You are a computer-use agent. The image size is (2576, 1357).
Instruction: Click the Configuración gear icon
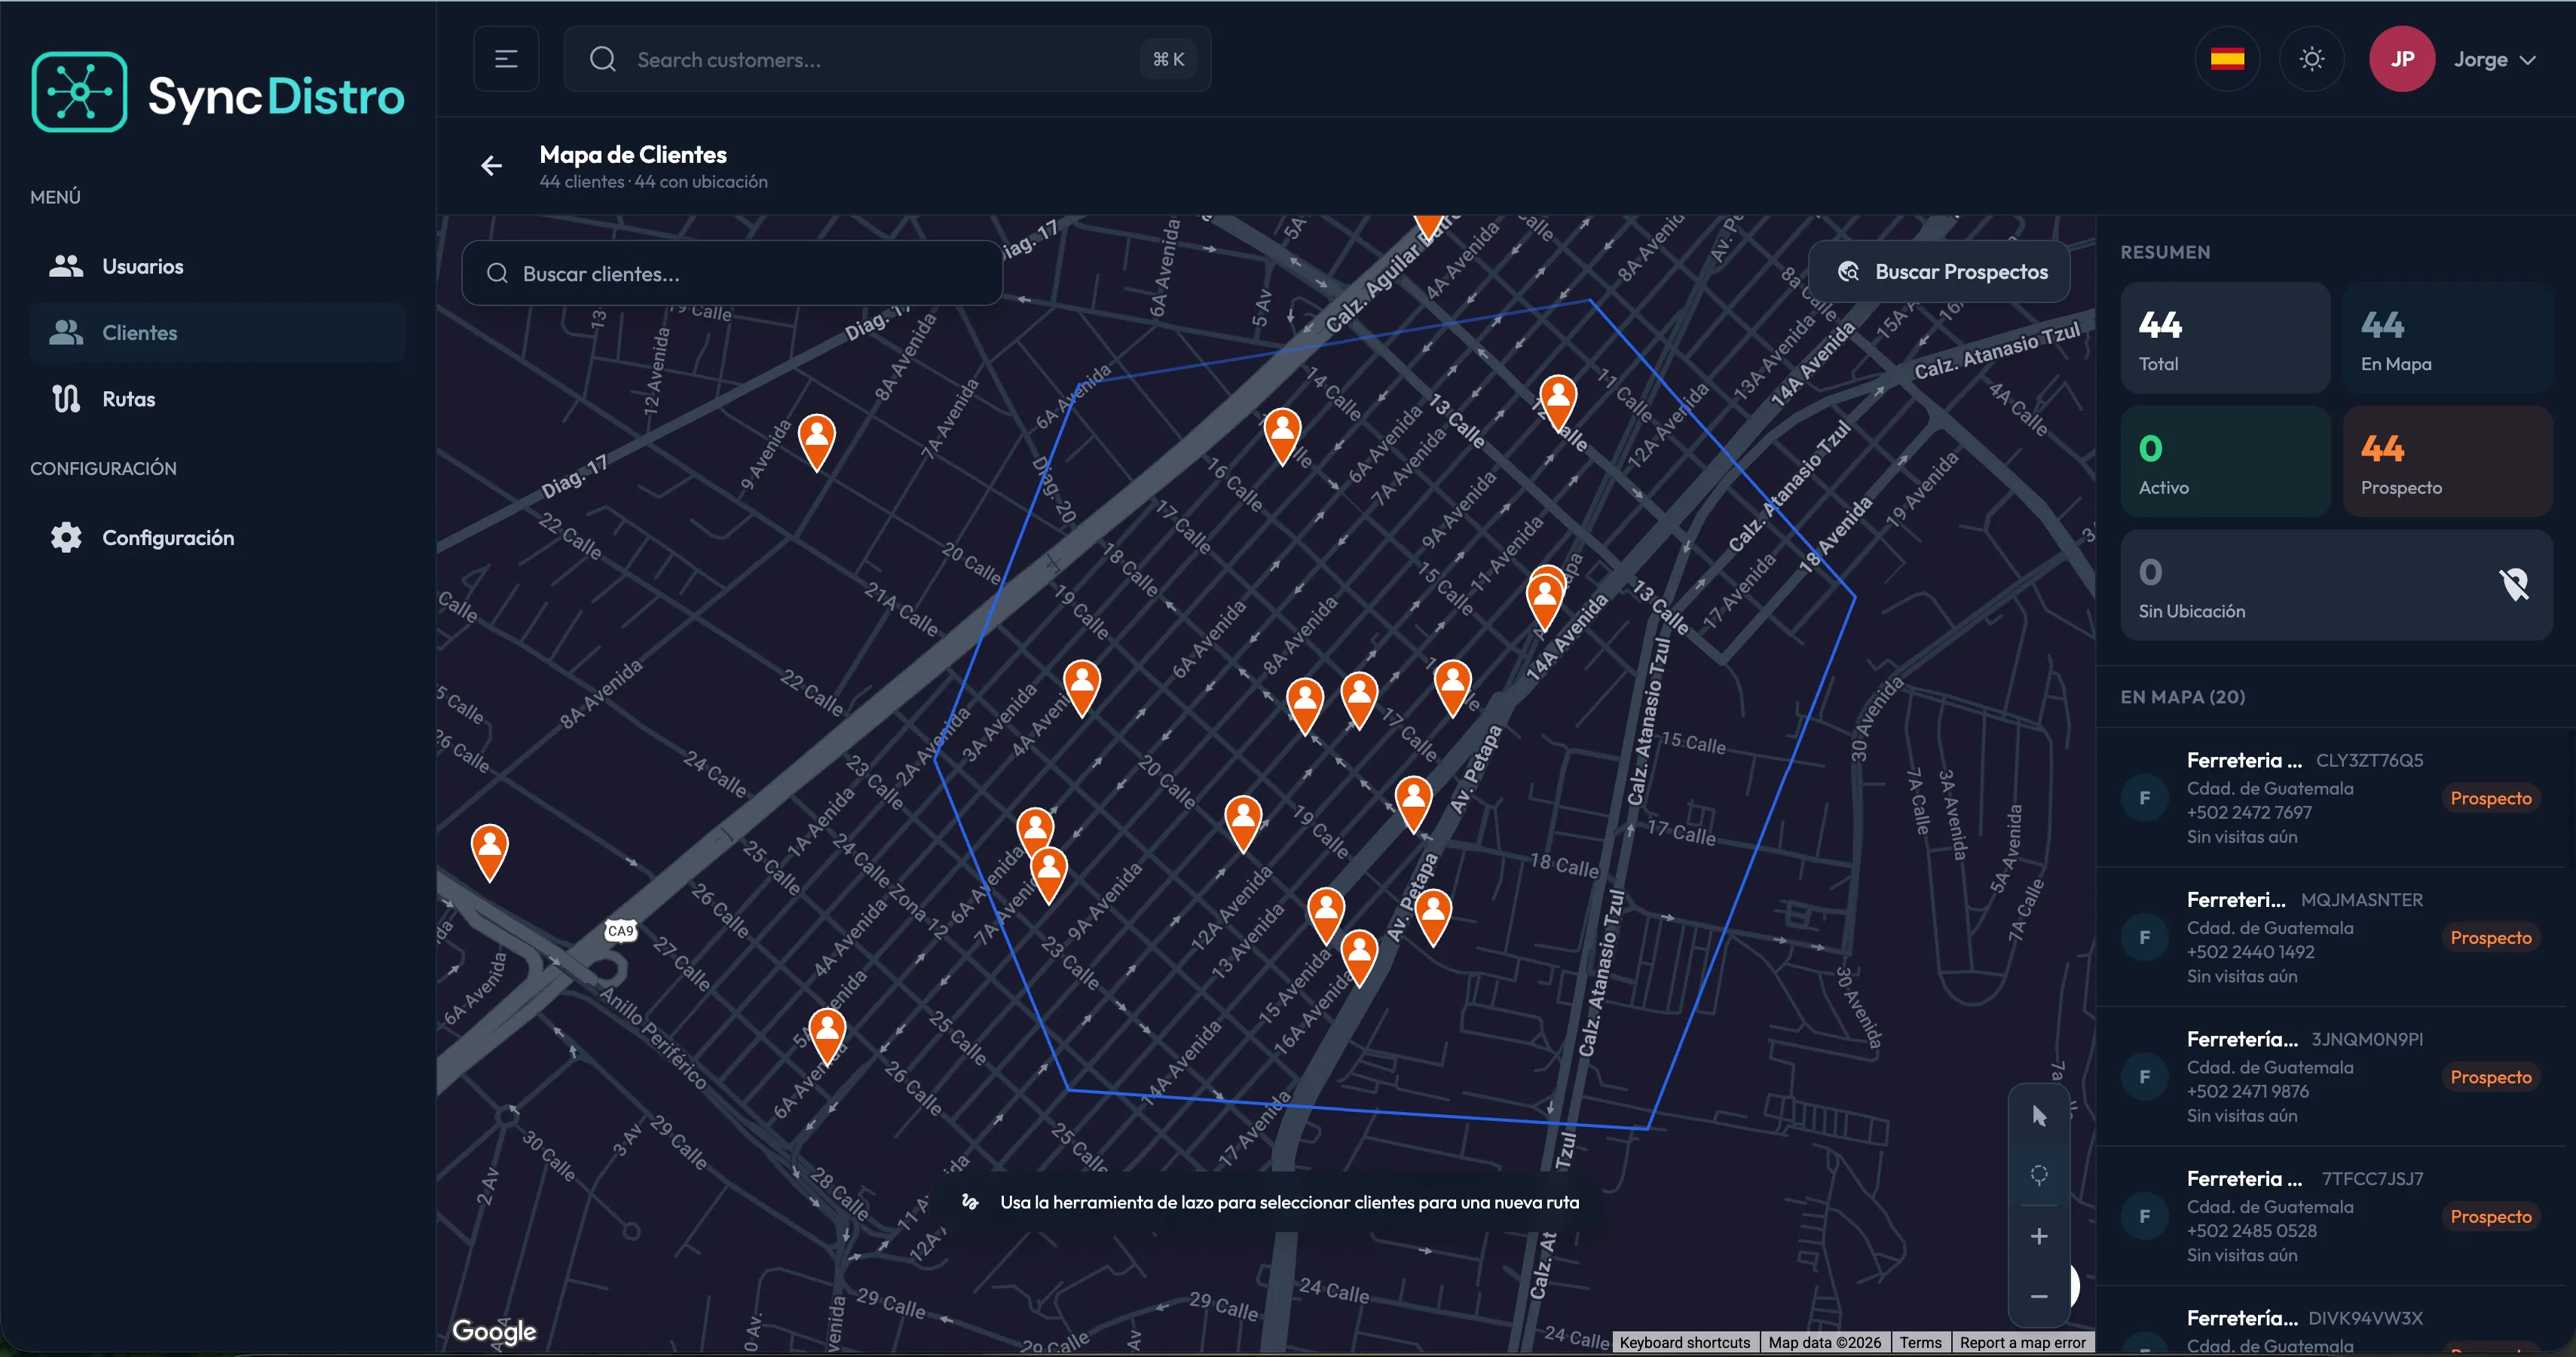pyautogui.click(x=66, y=537)
